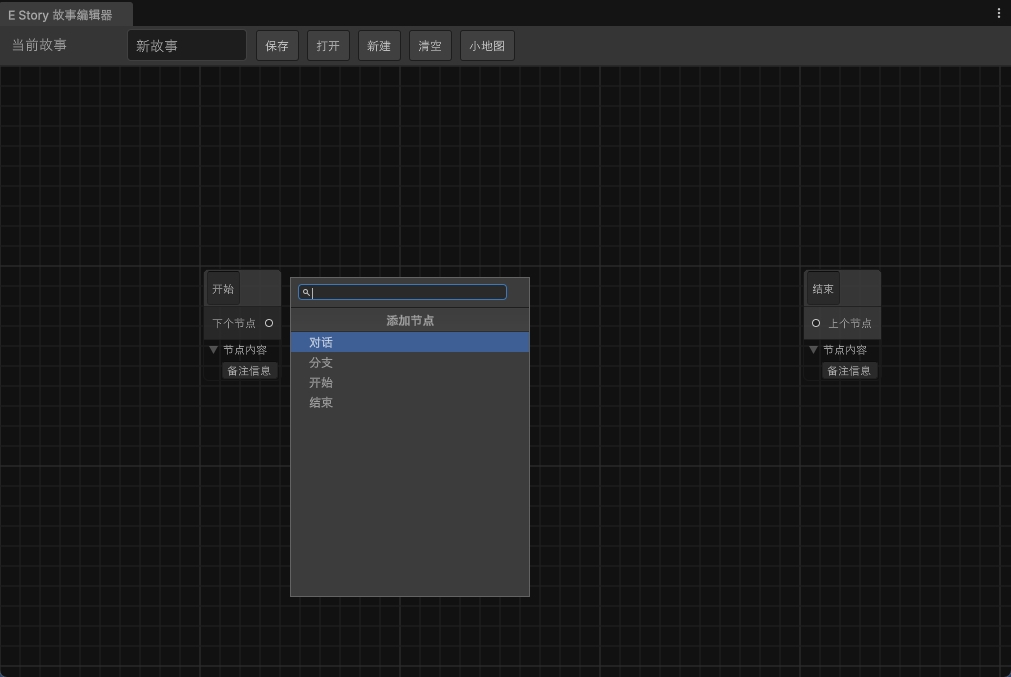
Task: Click the 新建 new story button
Action: (379, 46)
